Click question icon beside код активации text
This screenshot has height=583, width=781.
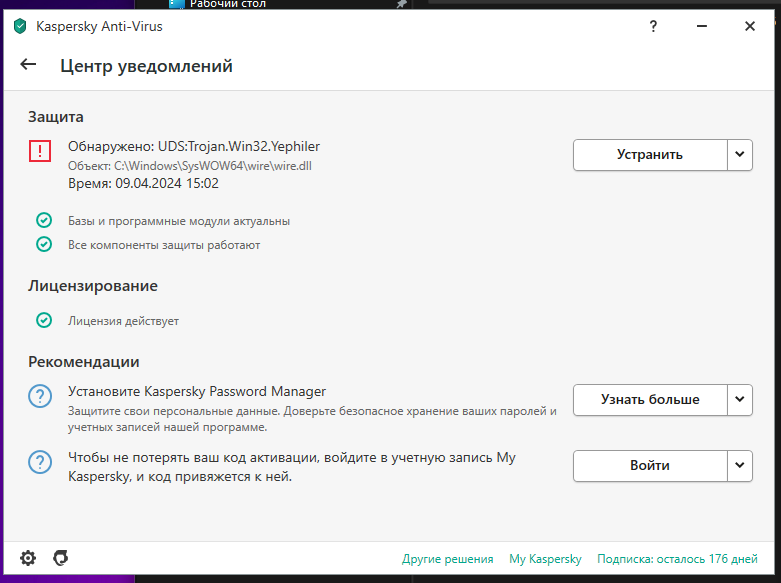click(40, 462)
